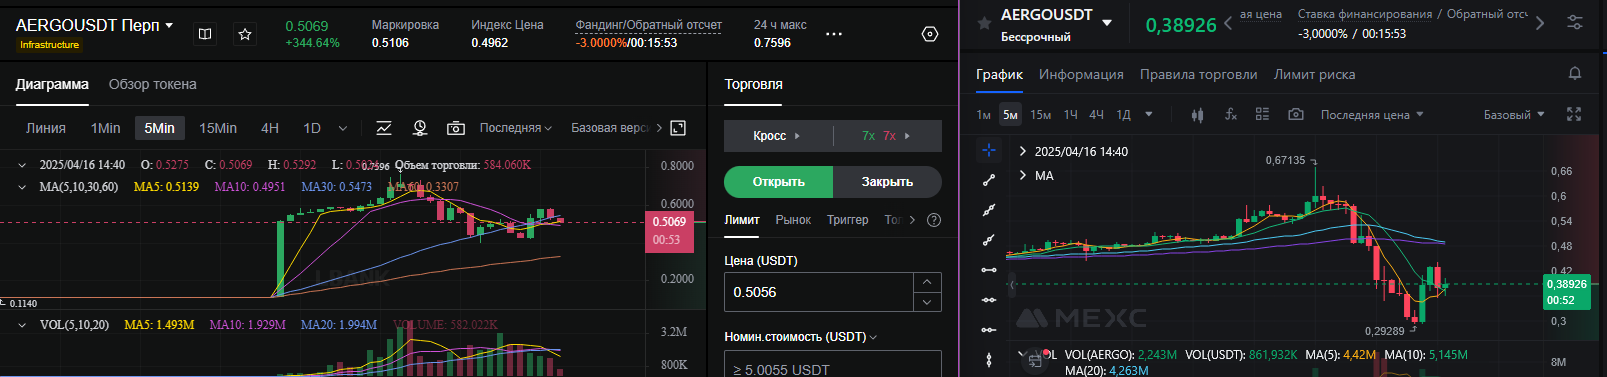Open the fx indicators icon in MEXC toolbar

point(1231,115)
